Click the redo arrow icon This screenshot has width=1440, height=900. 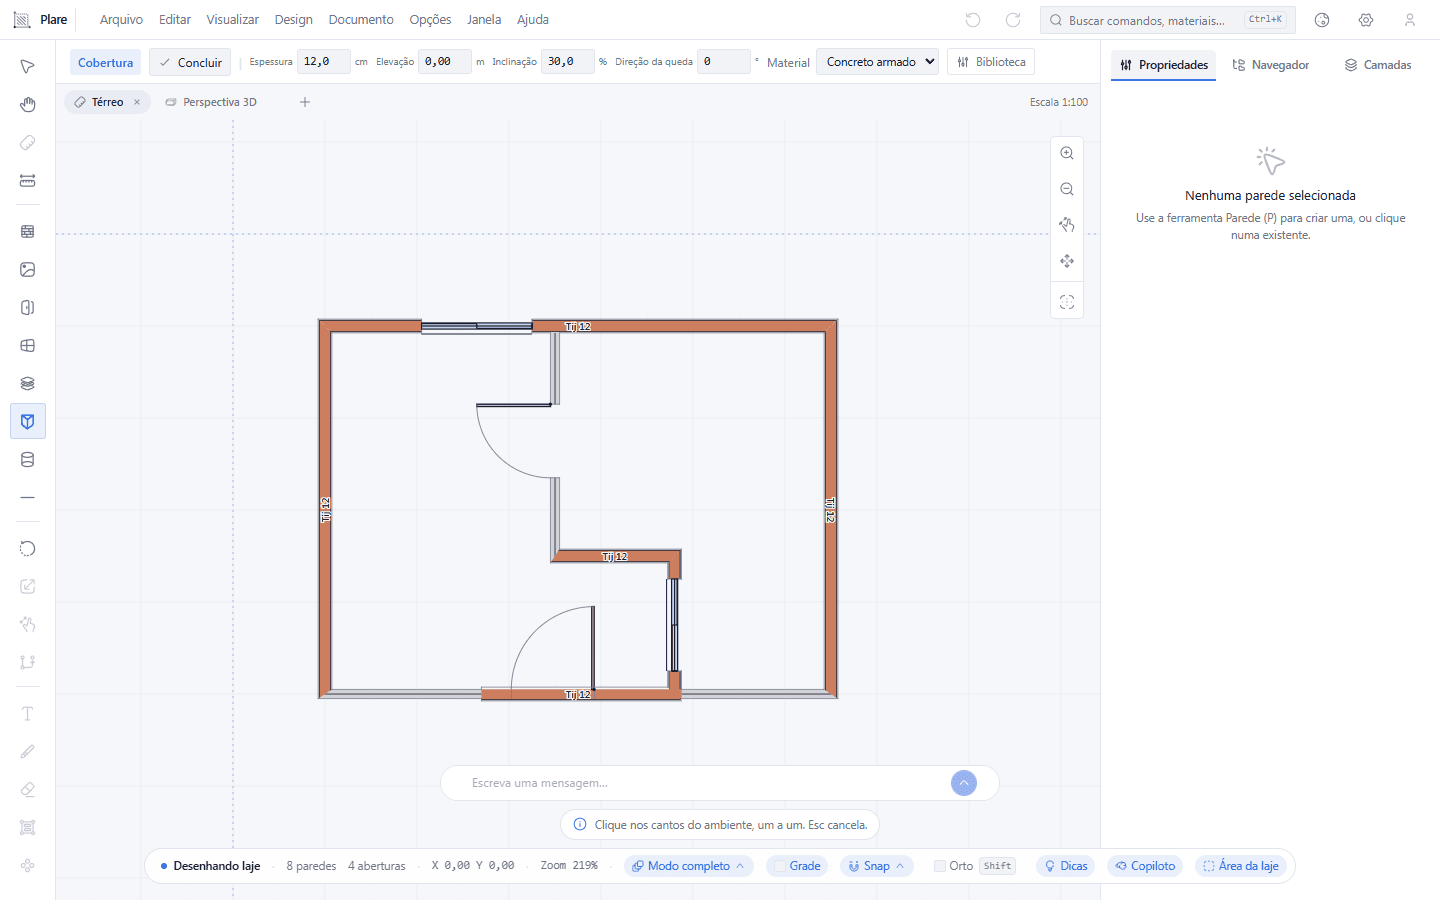click(1013, 20)
